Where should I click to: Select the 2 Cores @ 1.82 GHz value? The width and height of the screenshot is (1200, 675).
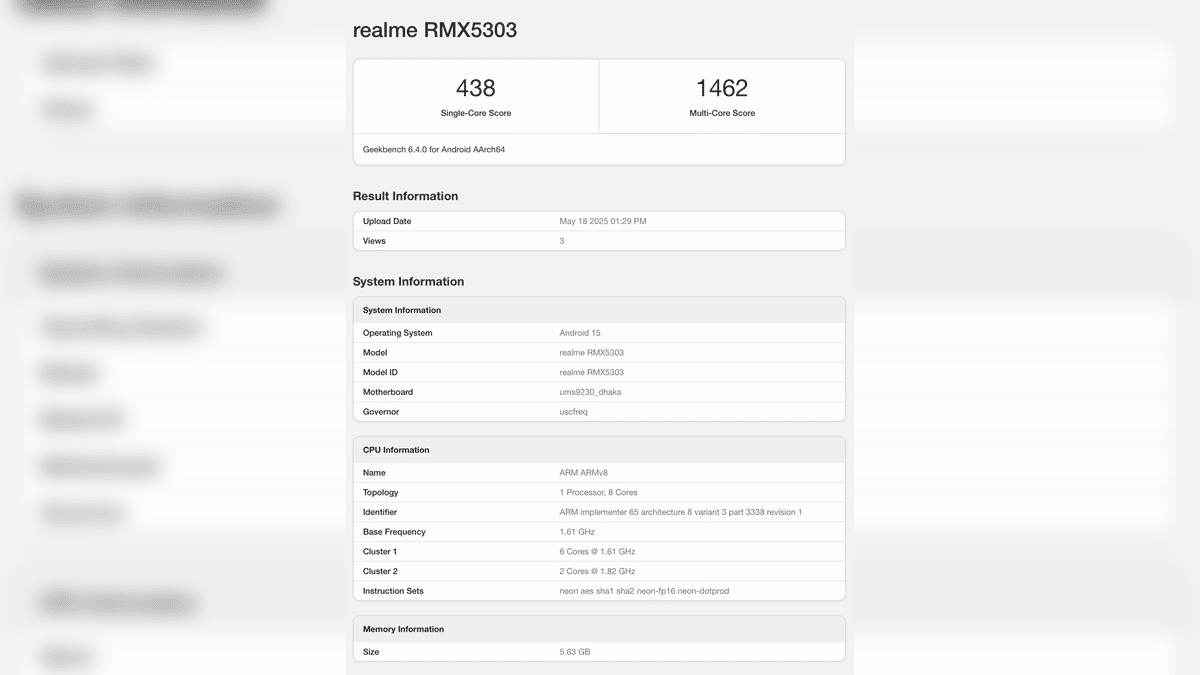coord(597,571)
